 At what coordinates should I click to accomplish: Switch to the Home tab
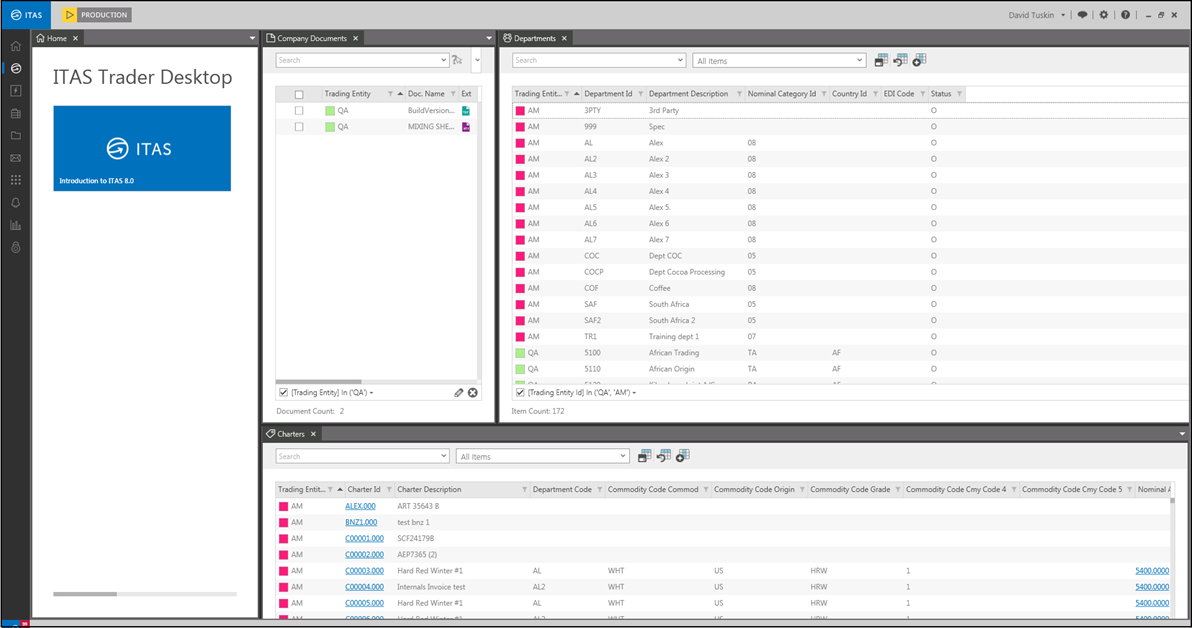pyautogui.click(x=57, y=38)
